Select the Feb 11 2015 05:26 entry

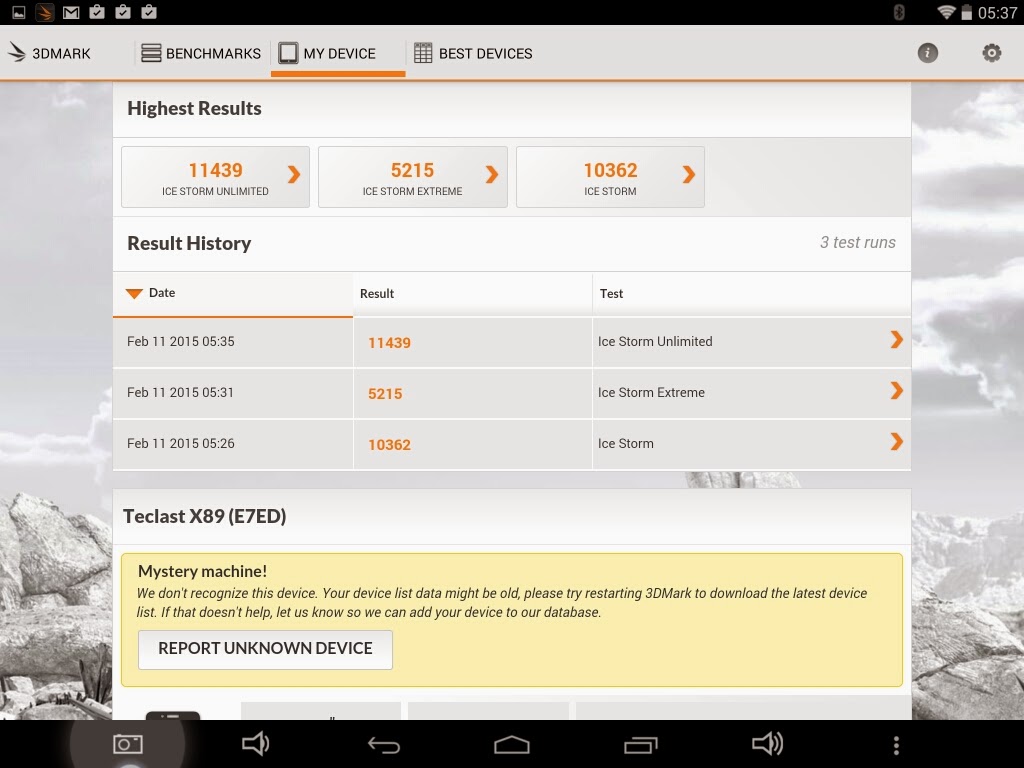click(x=180, y=443)
